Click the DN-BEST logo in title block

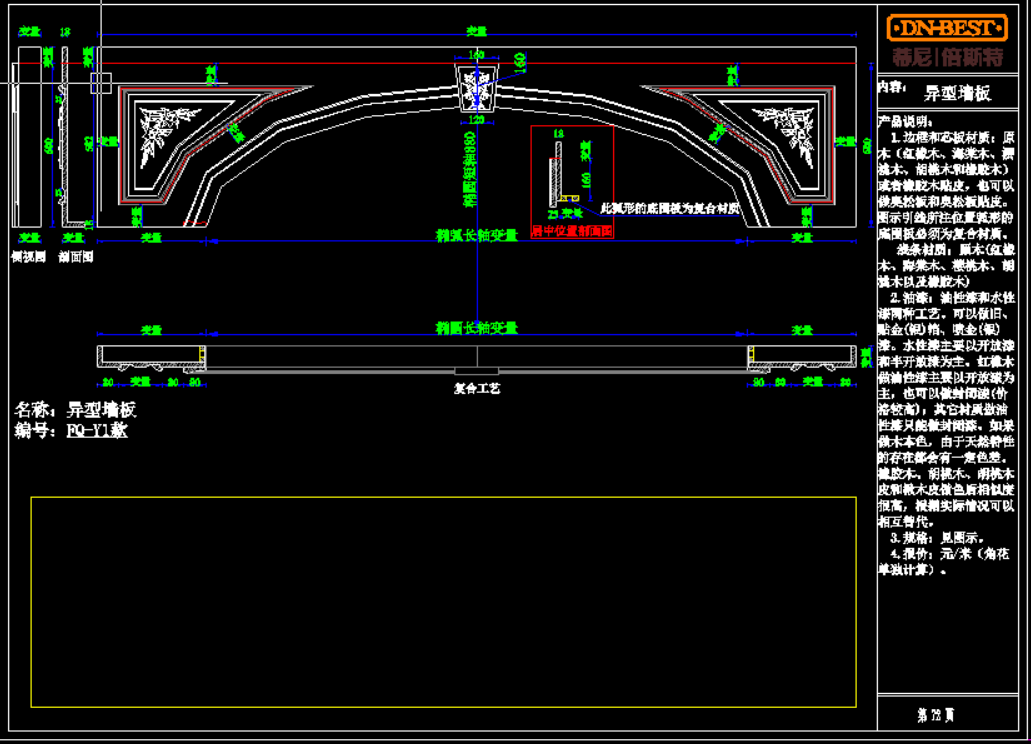point(946,28)
